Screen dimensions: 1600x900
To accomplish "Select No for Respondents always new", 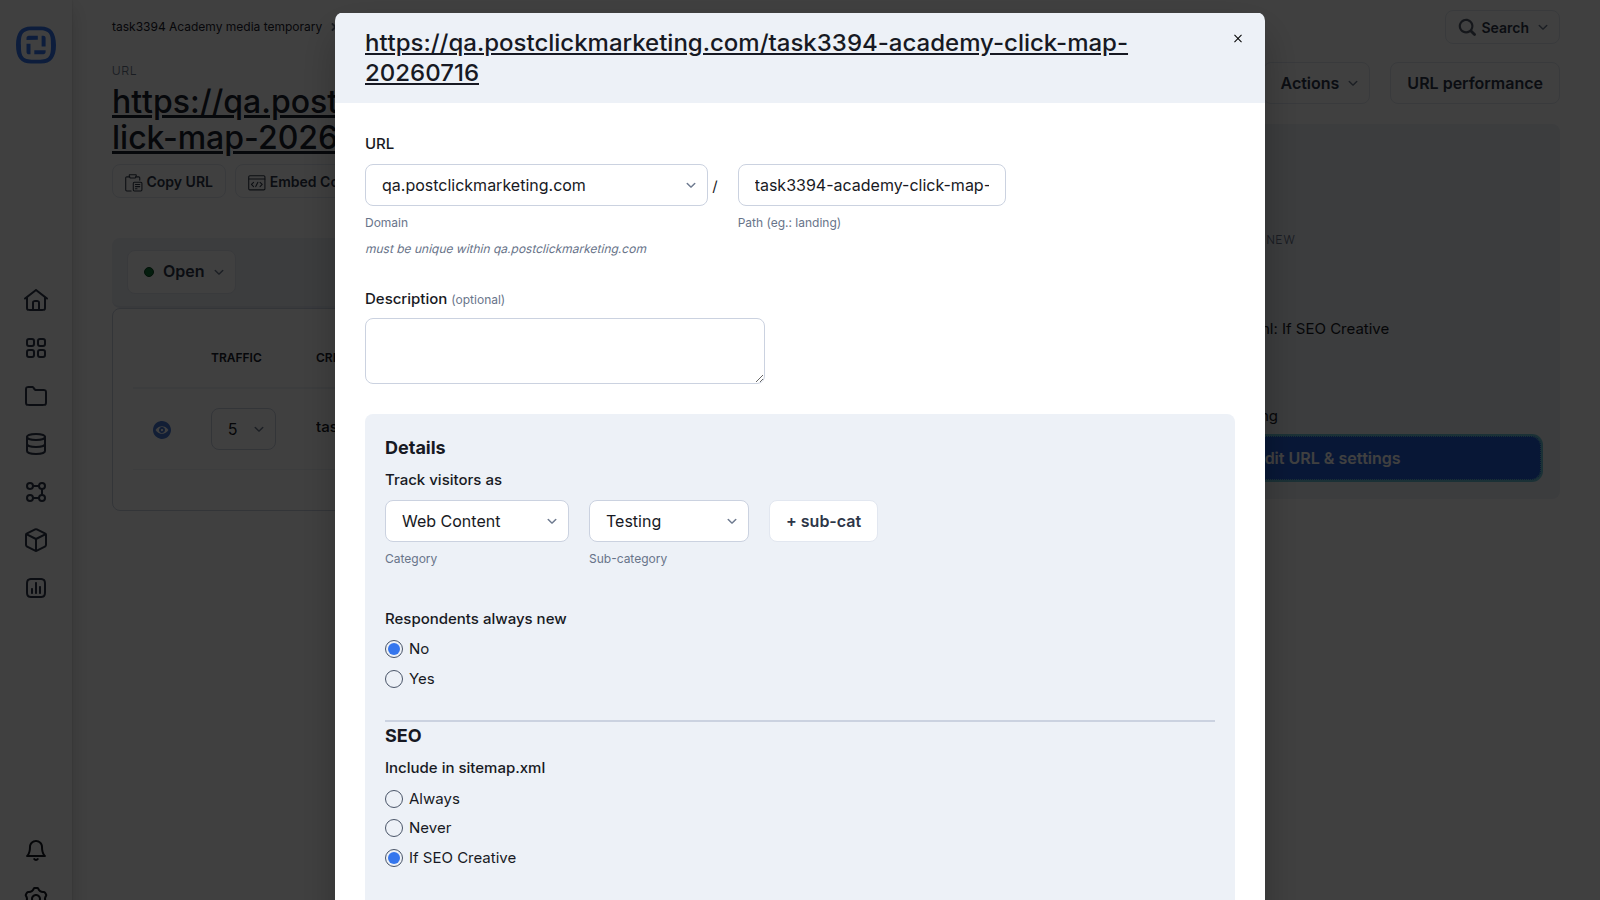I will pyautogui.click(x=394, y=649).
